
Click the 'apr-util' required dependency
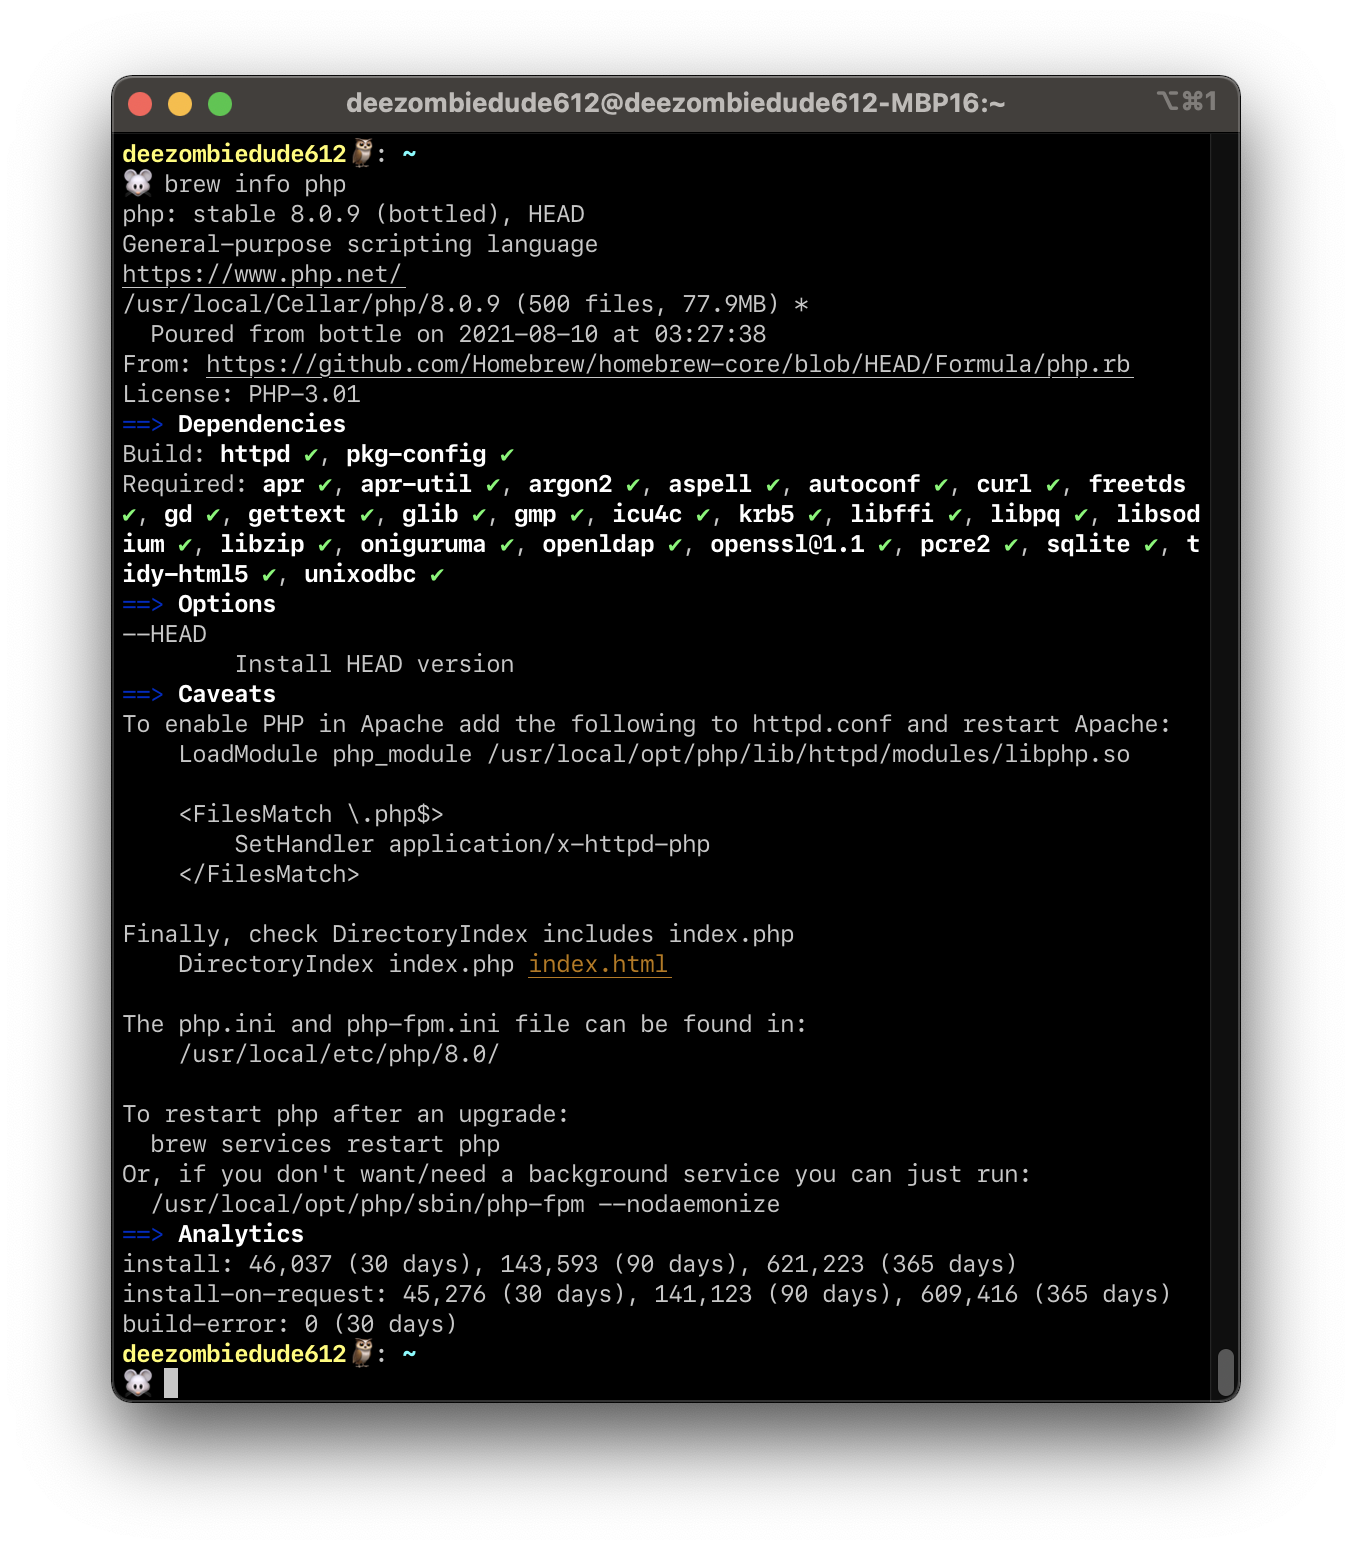(416, 484)
